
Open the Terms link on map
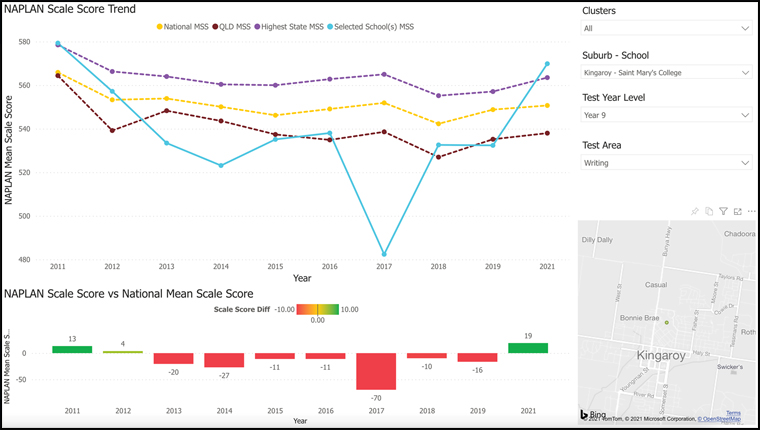(733, 412)
